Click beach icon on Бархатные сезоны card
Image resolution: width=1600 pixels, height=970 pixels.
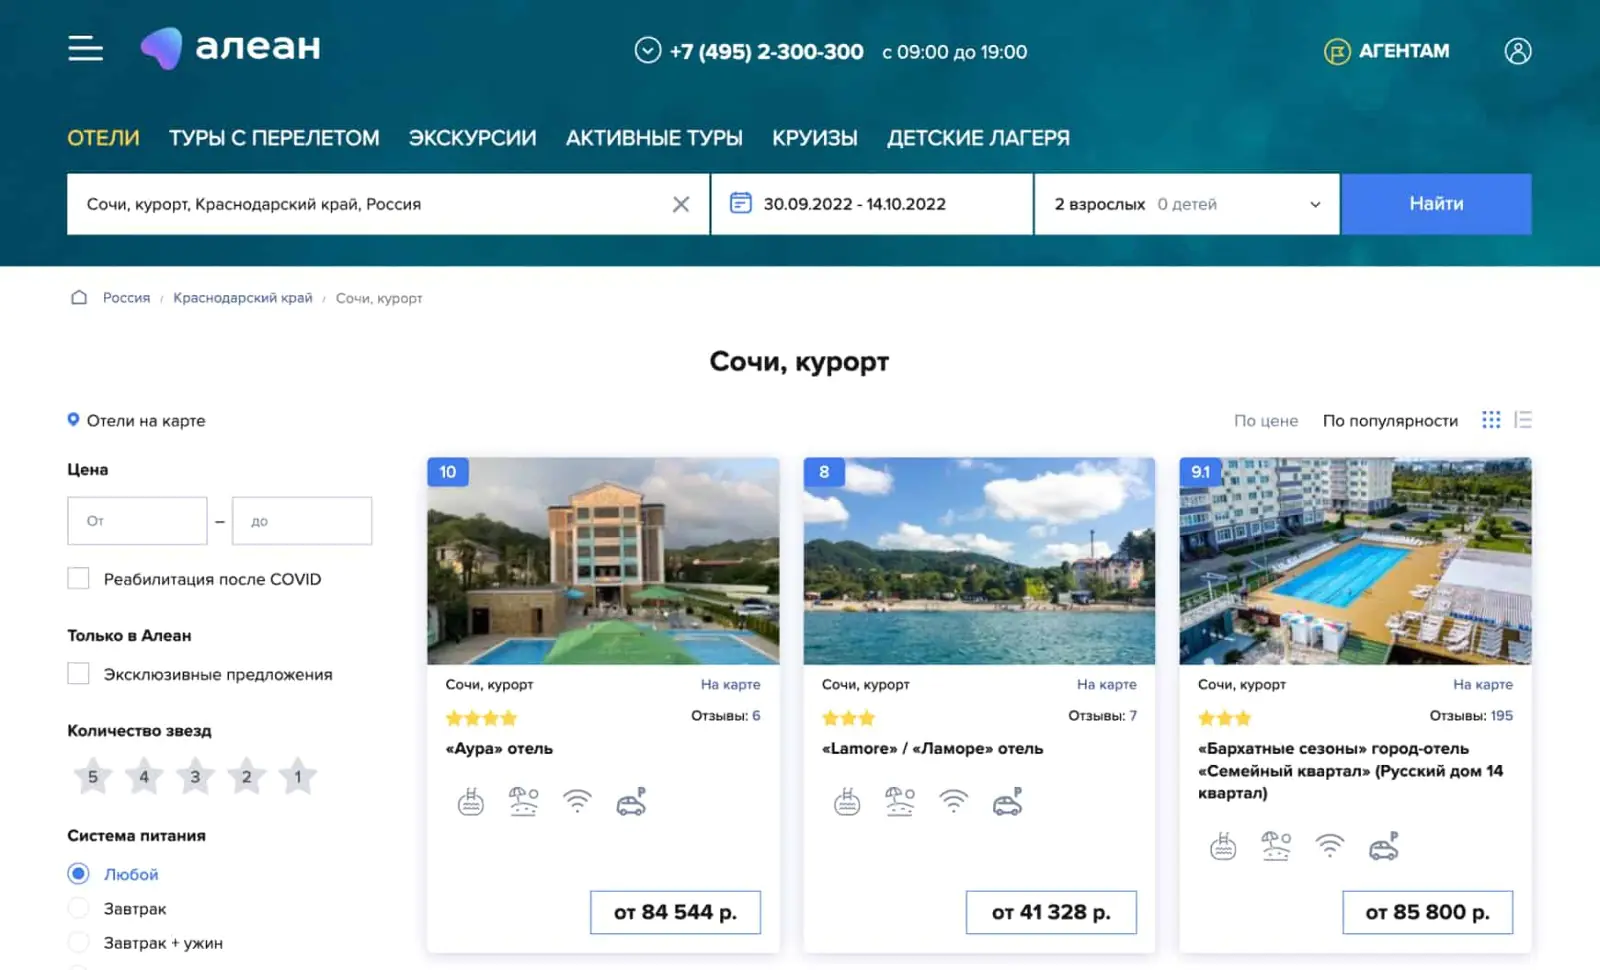(1276, 847)
